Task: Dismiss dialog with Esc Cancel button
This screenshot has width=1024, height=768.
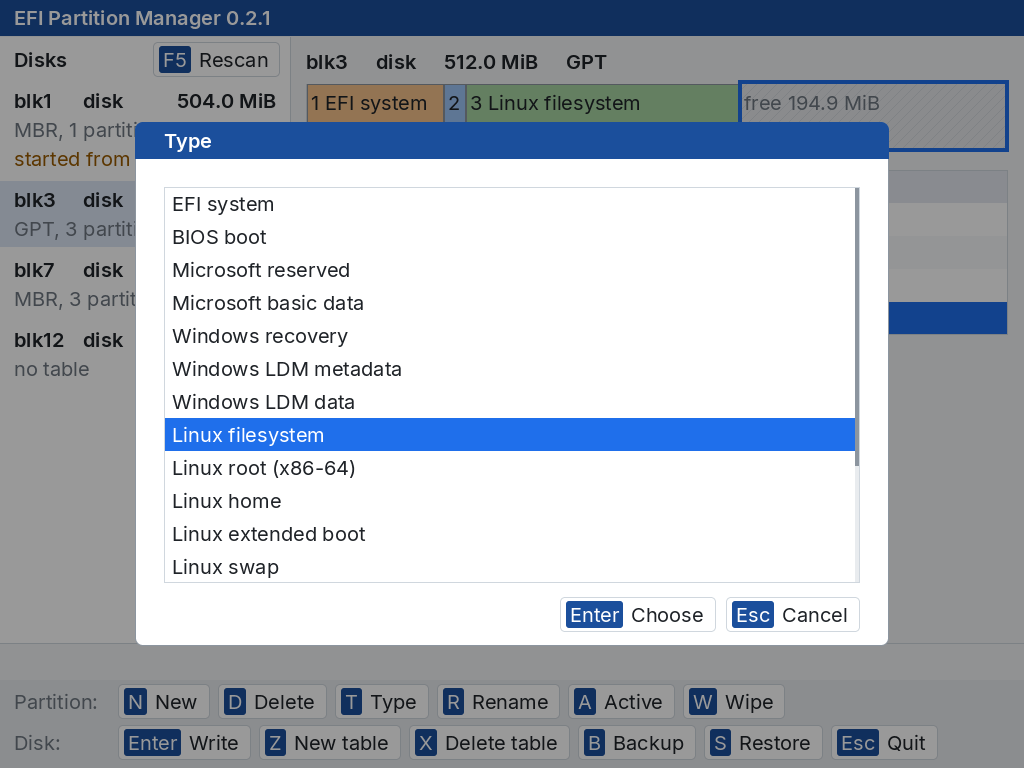Action: click(x=792, y=615)
